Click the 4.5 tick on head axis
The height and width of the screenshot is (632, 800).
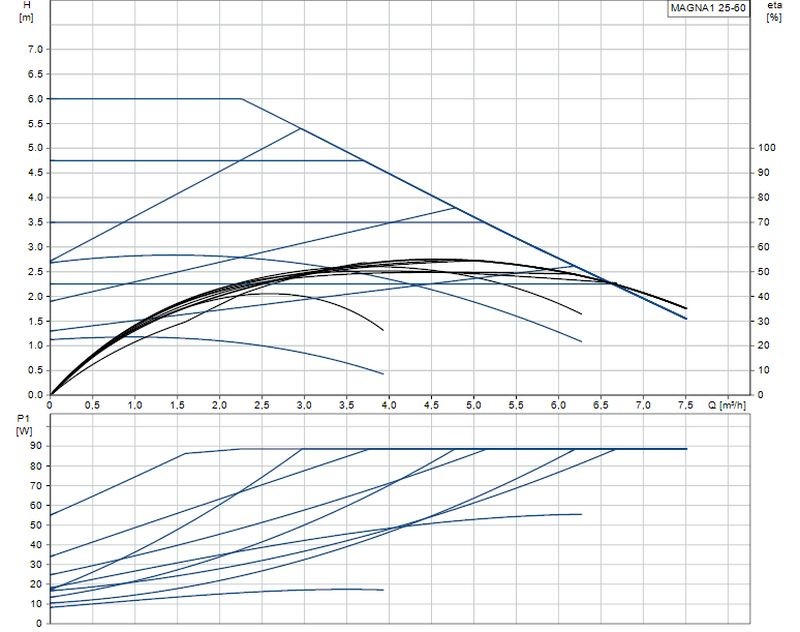coord(35,173)
